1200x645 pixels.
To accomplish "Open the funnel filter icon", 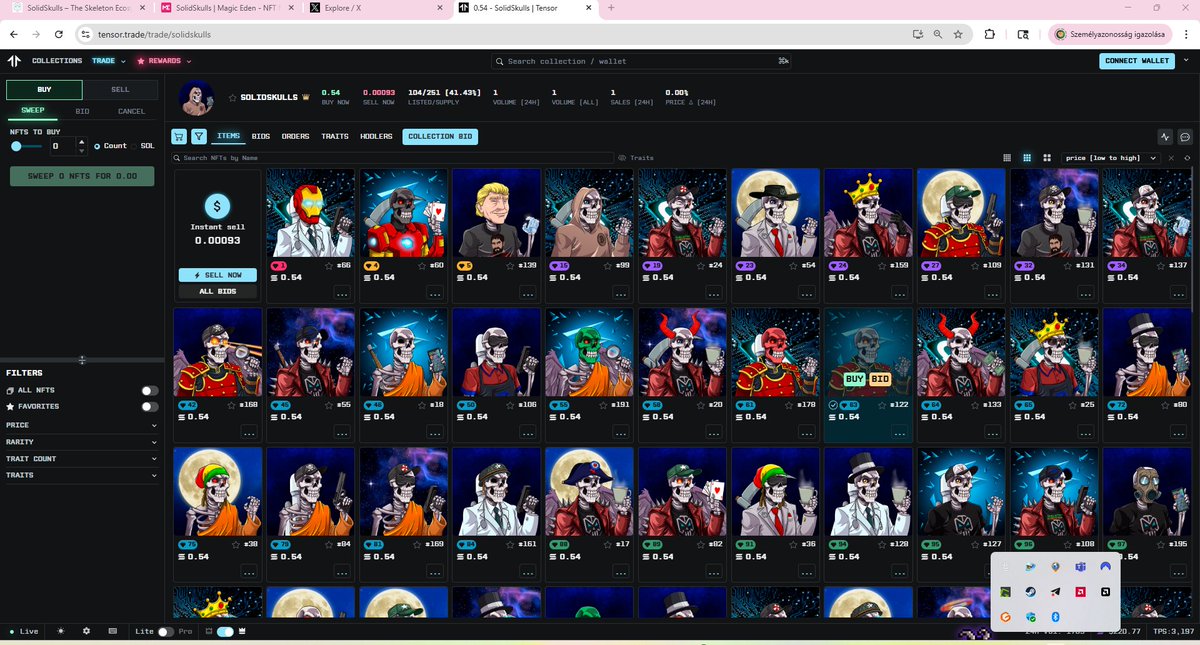I will pos(199,137).
